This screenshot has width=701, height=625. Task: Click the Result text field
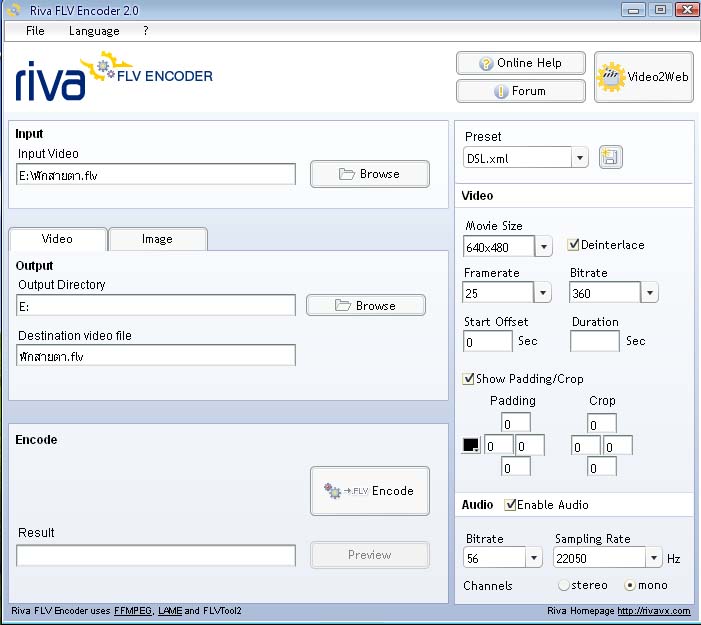coord(156,556)
